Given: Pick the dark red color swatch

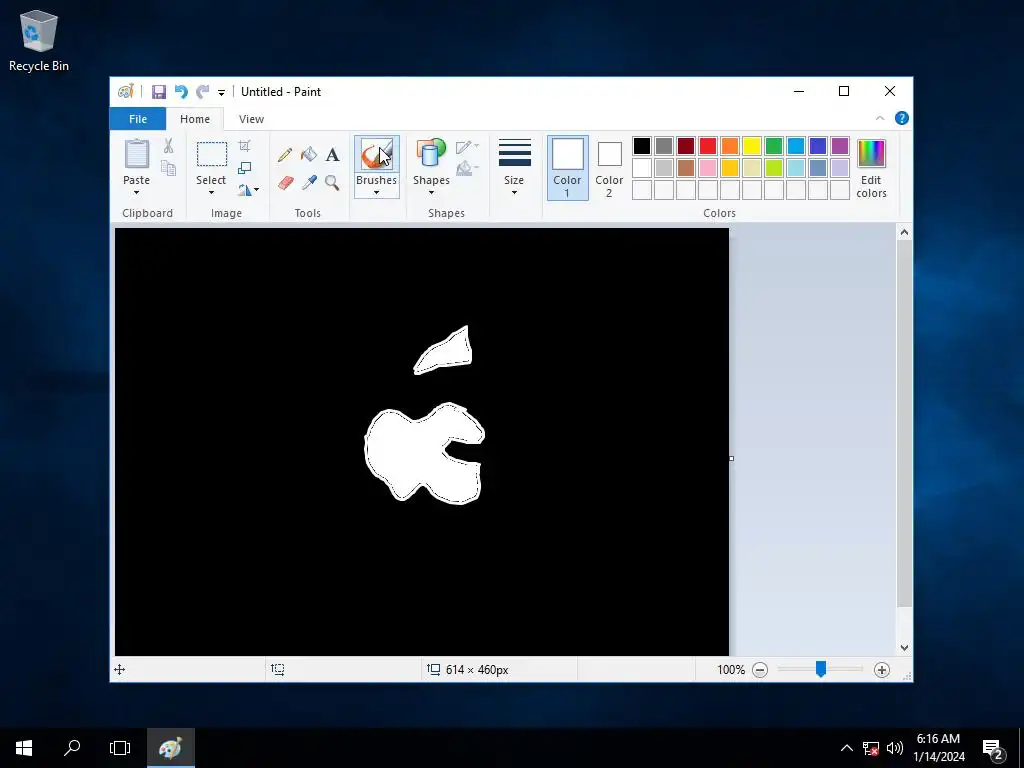Looking at the screenshot, I should [x=686, y=146].
